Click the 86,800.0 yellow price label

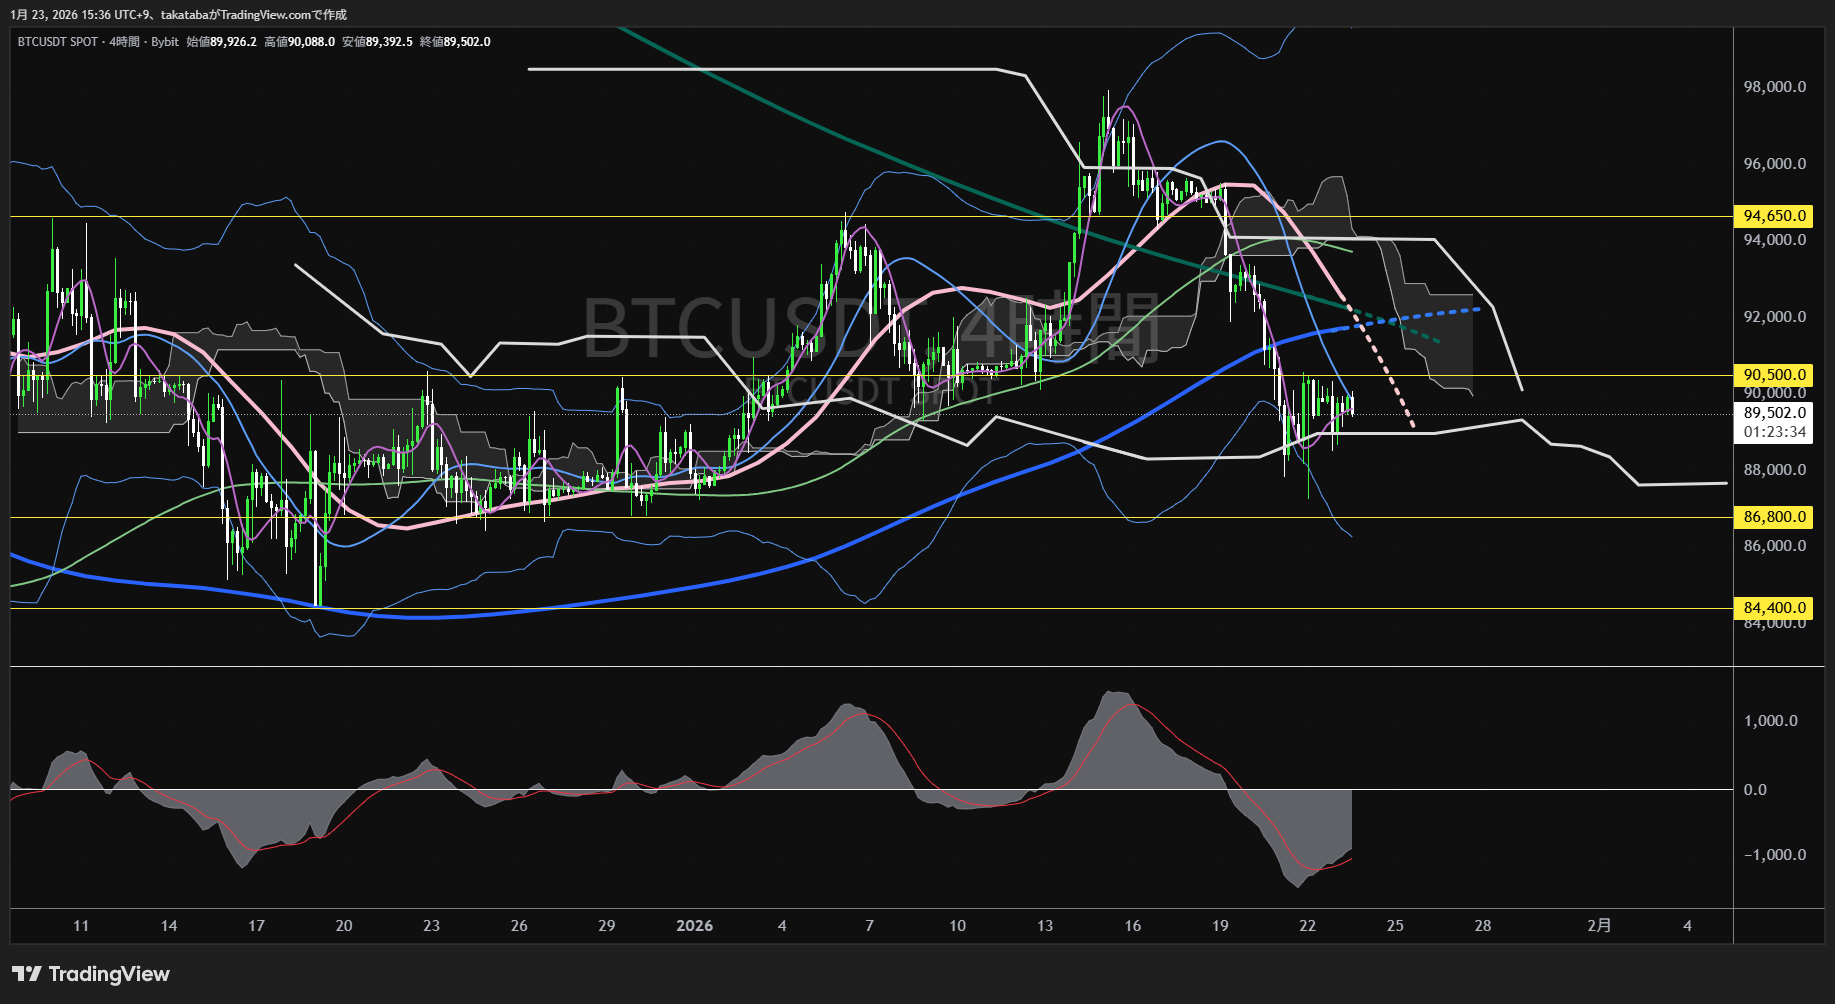pos(1774,517)
